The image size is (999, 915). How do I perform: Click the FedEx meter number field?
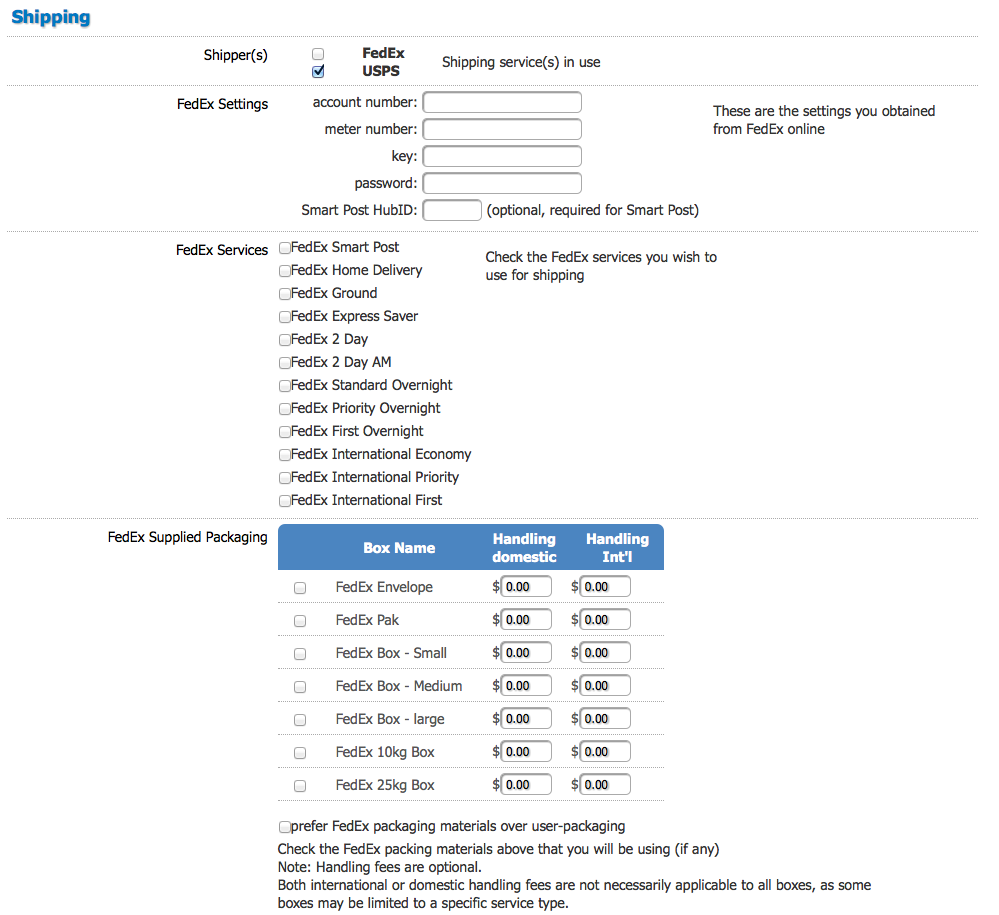coord(502,129)
